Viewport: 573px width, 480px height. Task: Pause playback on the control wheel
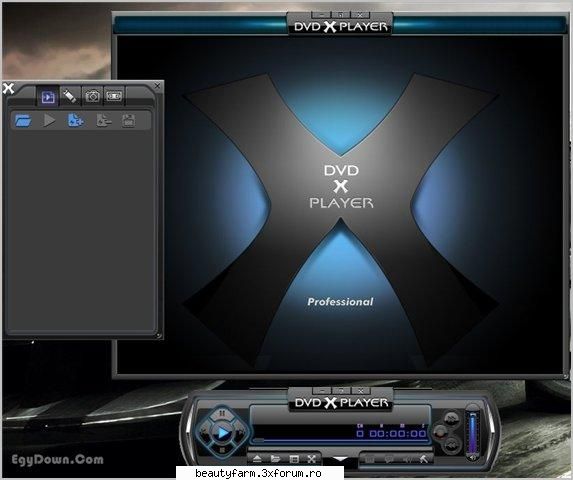222,414
